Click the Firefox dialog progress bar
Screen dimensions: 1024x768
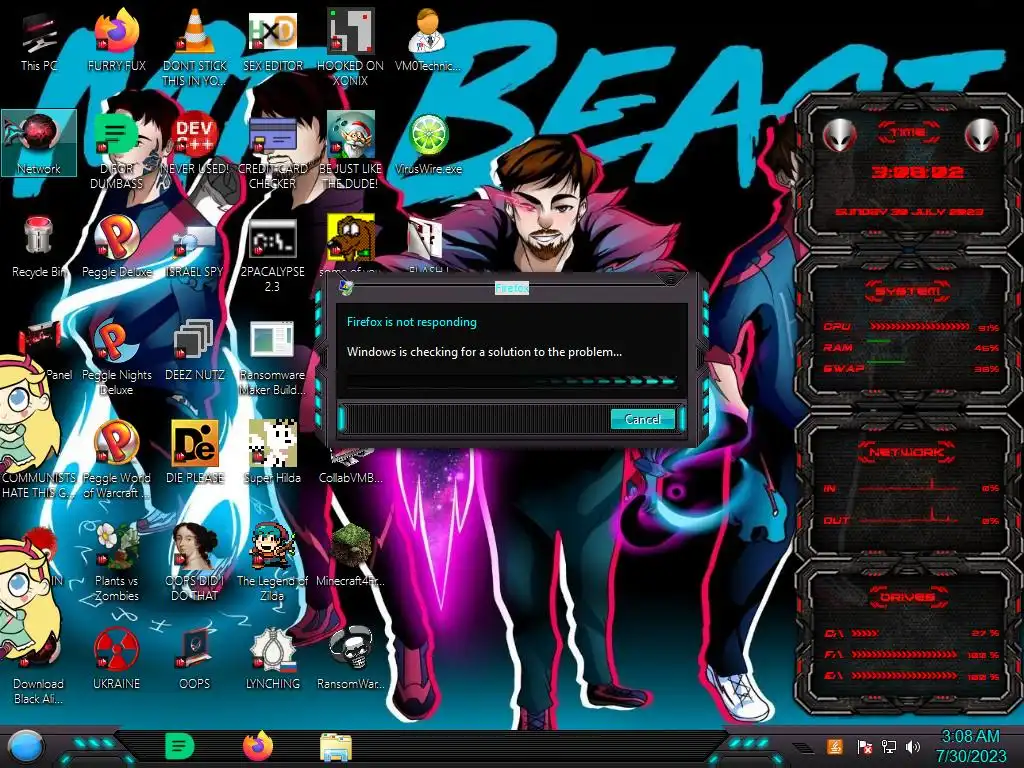511,381
